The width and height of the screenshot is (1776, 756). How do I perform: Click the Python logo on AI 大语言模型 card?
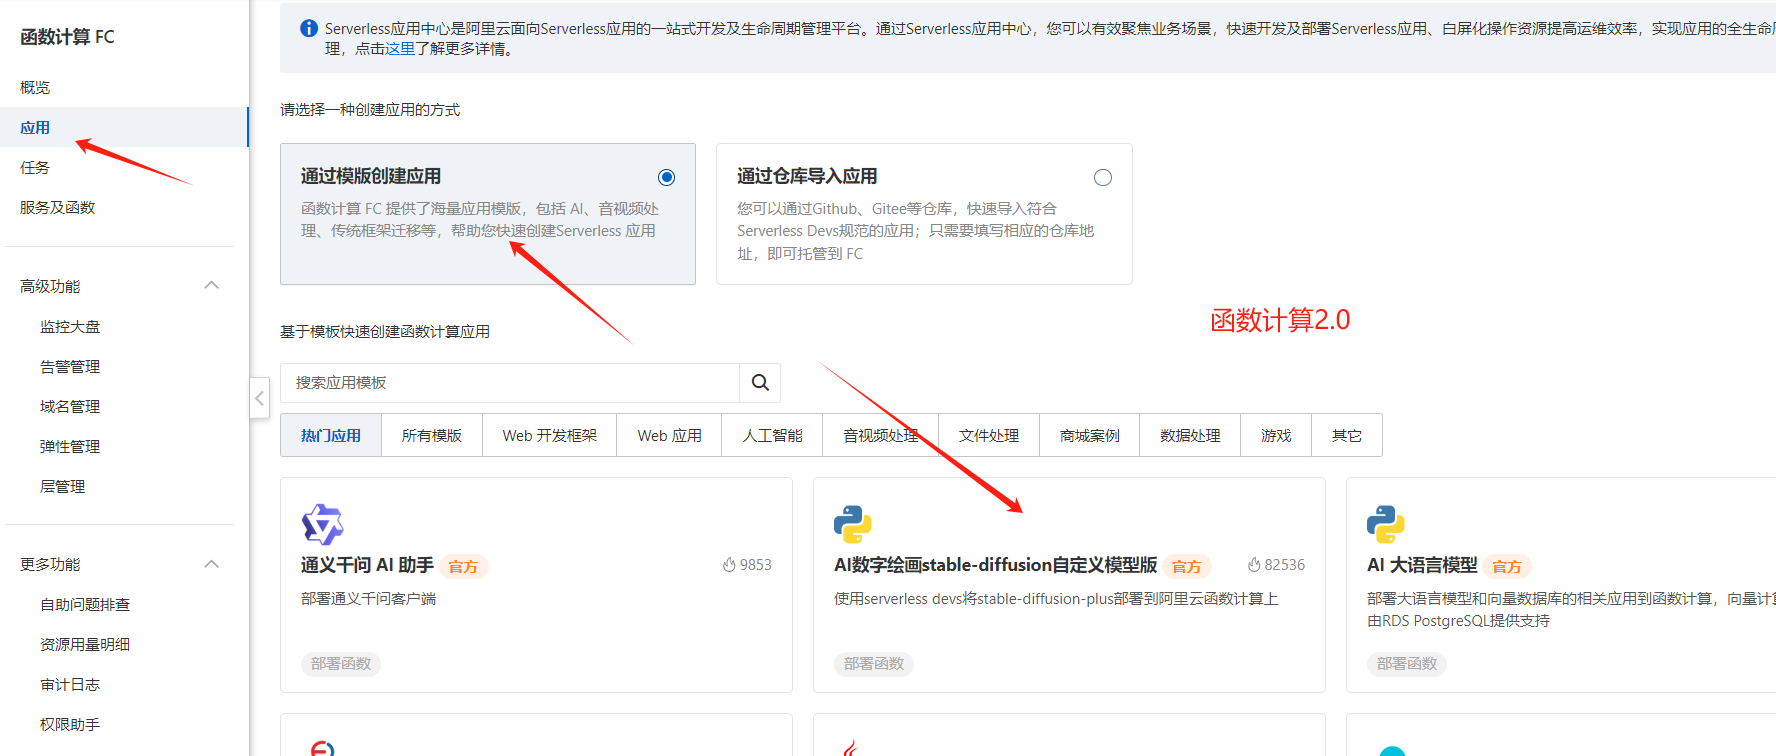click(1386, 524)
